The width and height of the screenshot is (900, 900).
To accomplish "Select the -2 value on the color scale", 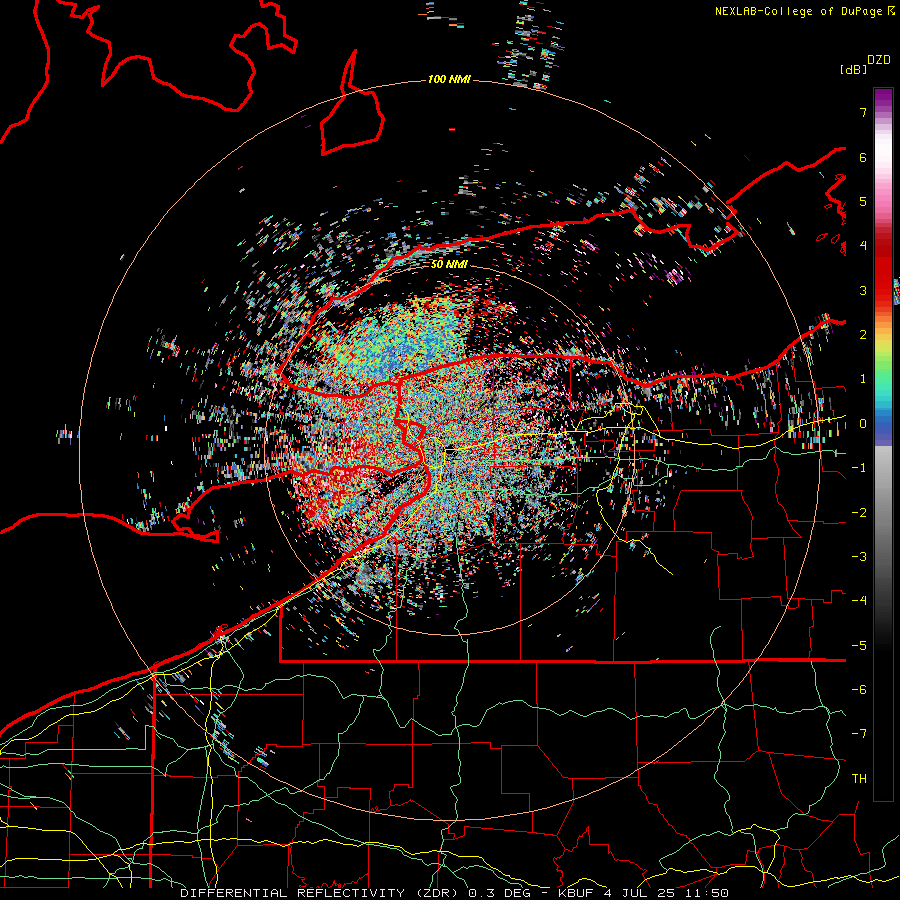I will click(x=859, y=513).
